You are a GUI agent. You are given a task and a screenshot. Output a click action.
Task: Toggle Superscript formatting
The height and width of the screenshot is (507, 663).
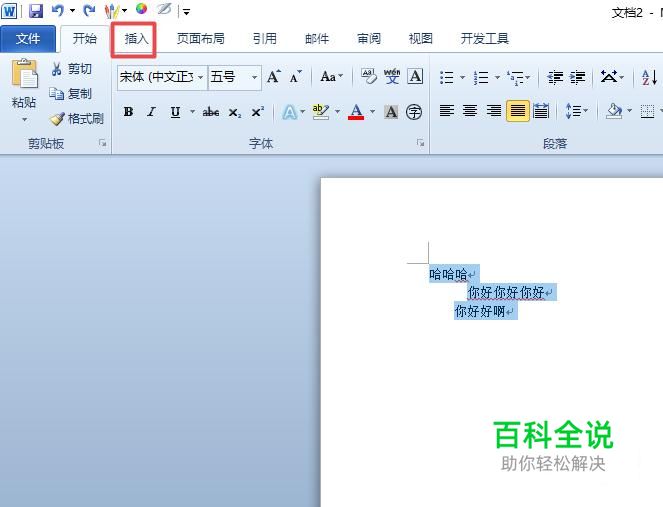[258, 112]
